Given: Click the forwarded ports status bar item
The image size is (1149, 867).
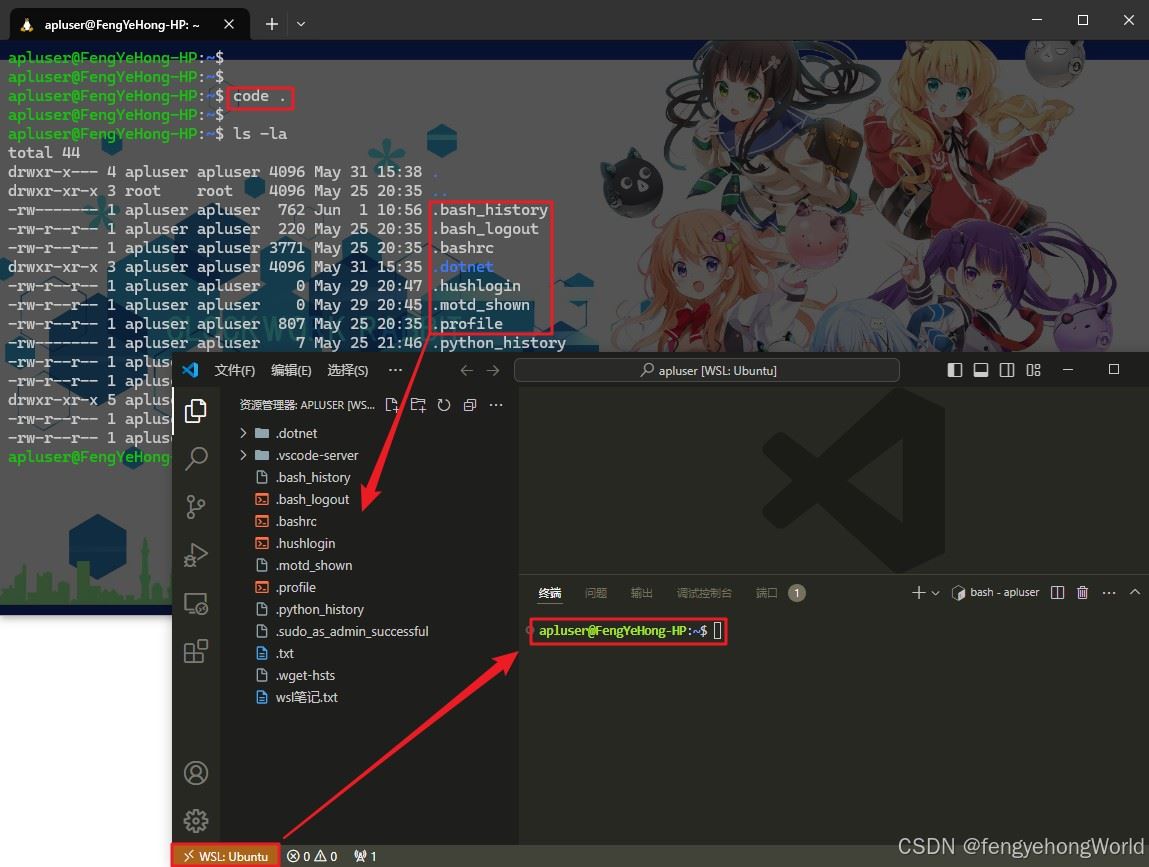Looking at the screenshot, I should point(365,856).
